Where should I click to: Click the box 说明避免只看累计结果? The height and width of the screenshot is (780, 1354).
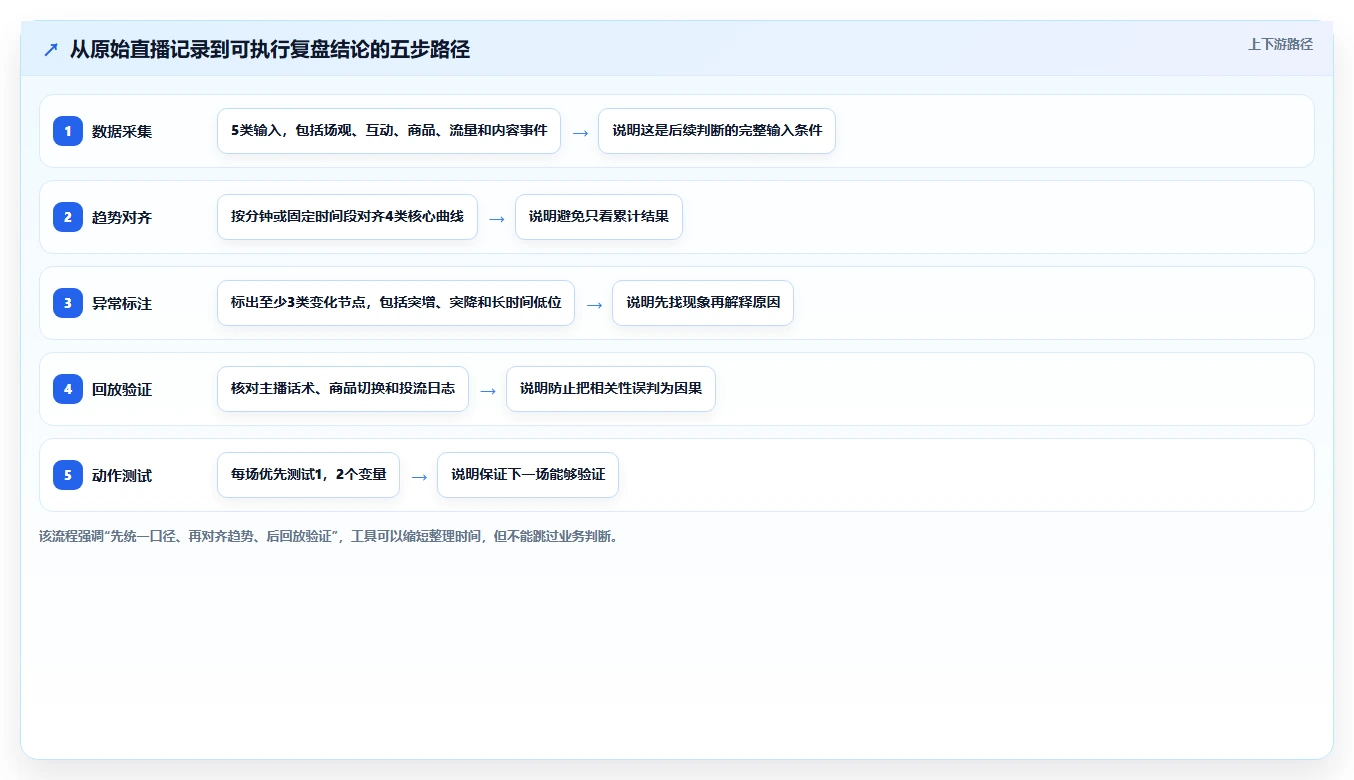click(x=599, y=217)
